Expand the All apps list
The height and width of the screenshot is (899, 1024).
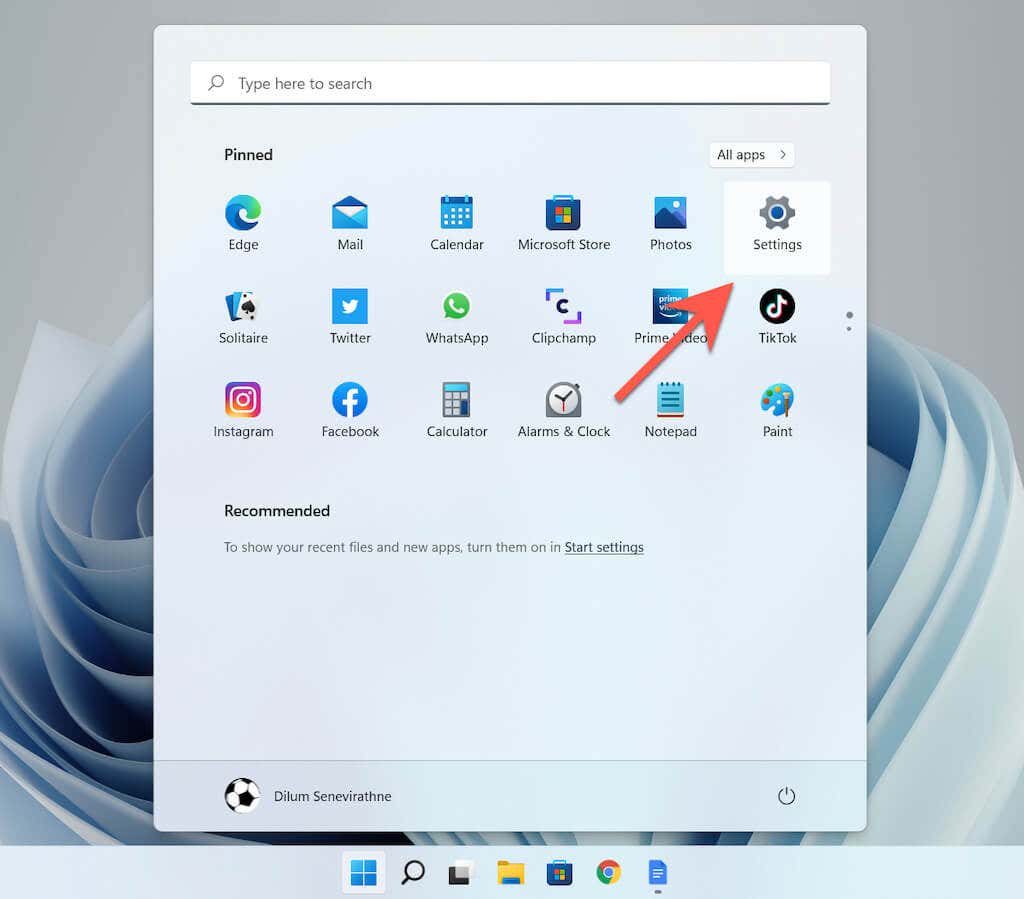pyautogui.click(x=751, y=155)
